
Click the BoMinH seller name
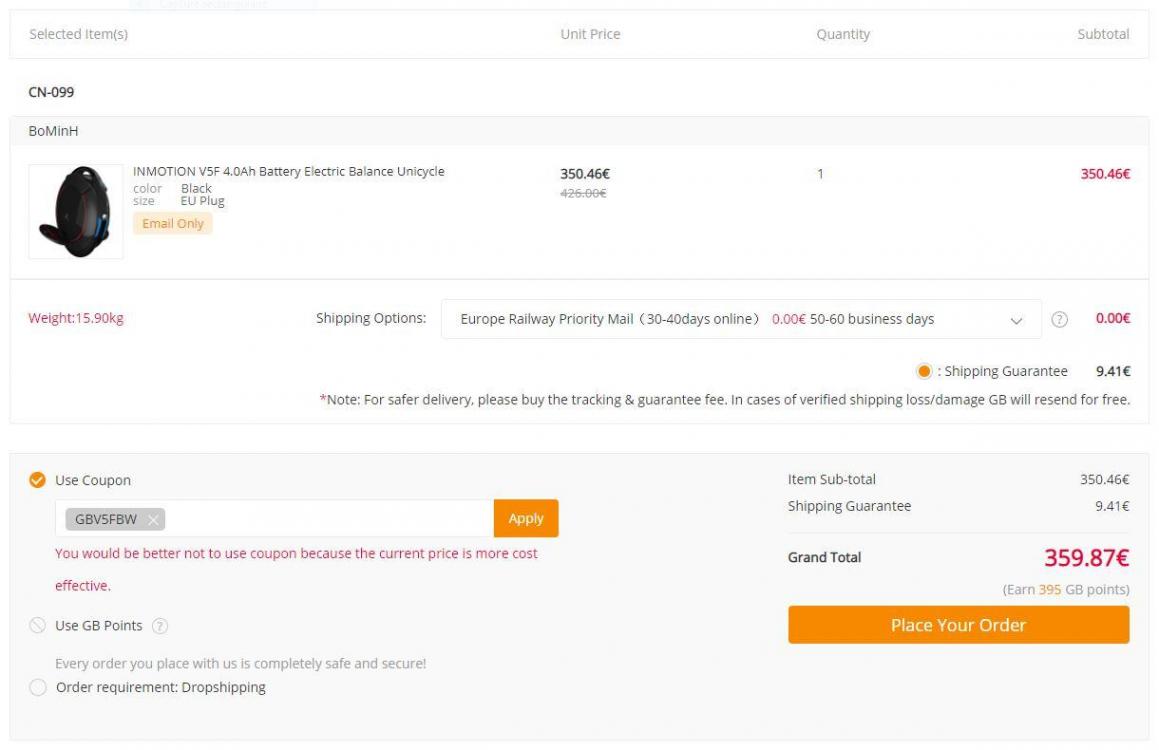click(53, 131)
